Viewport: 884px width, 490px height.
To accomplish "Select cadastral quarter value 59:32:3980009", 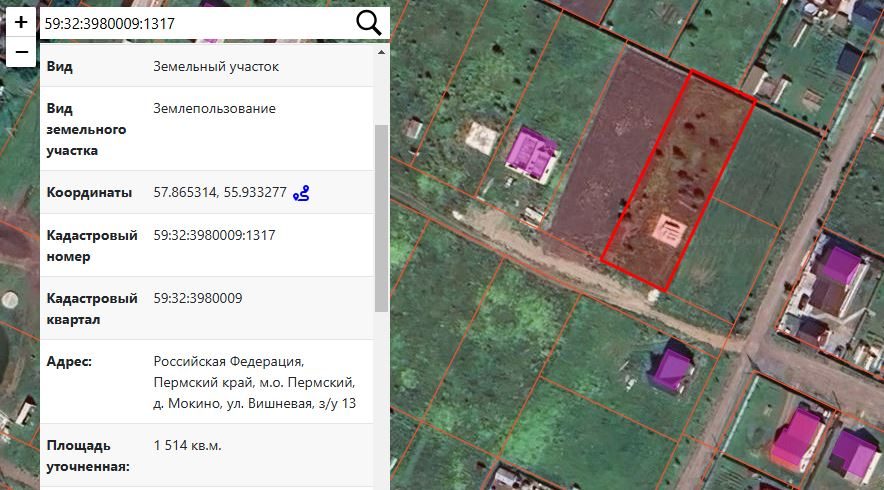I will coord(198,298).
